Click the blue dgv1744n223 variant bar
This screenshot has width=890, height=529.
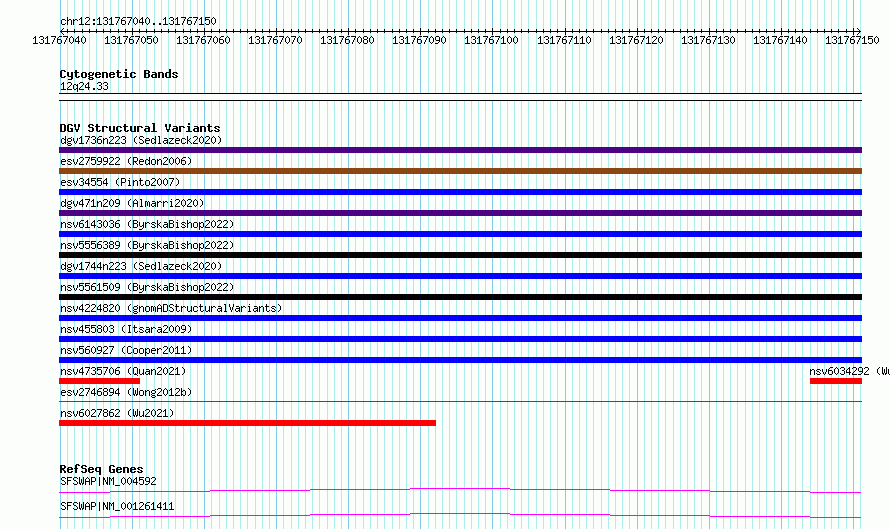[460, 276]
